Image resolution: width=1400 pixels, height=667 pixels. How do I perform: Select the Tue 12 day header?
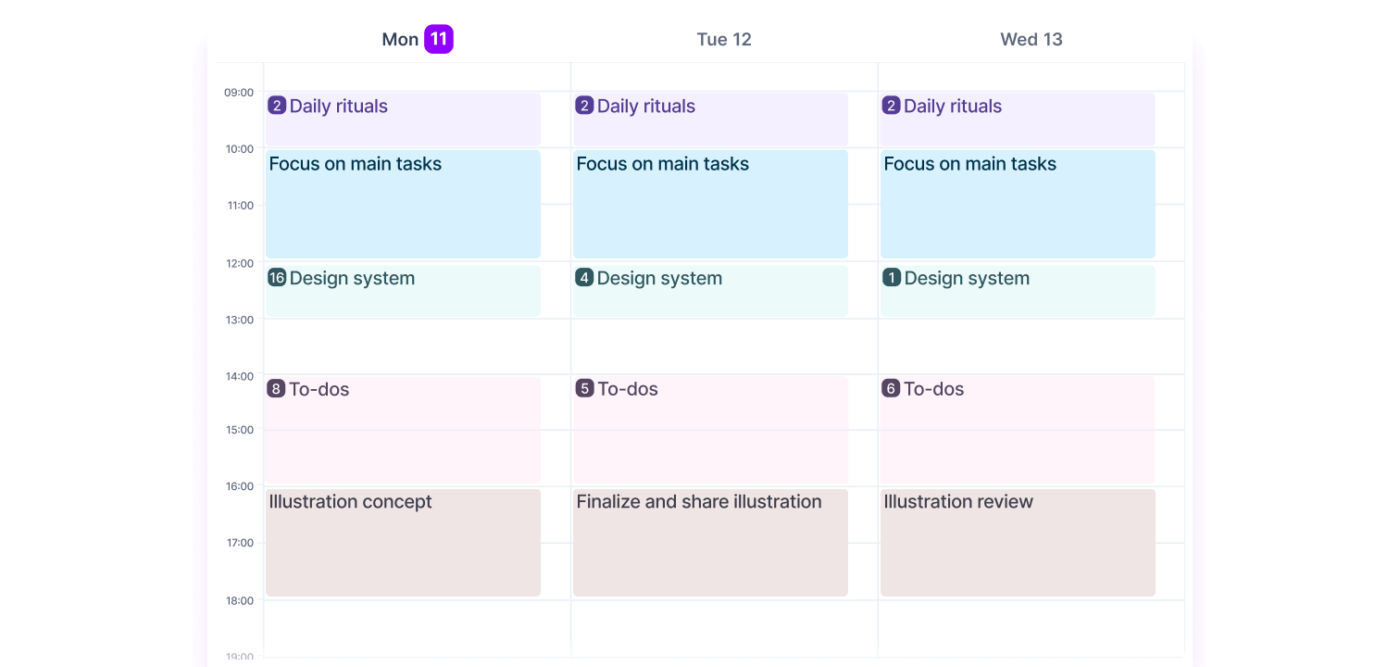(x=724, y=40)
